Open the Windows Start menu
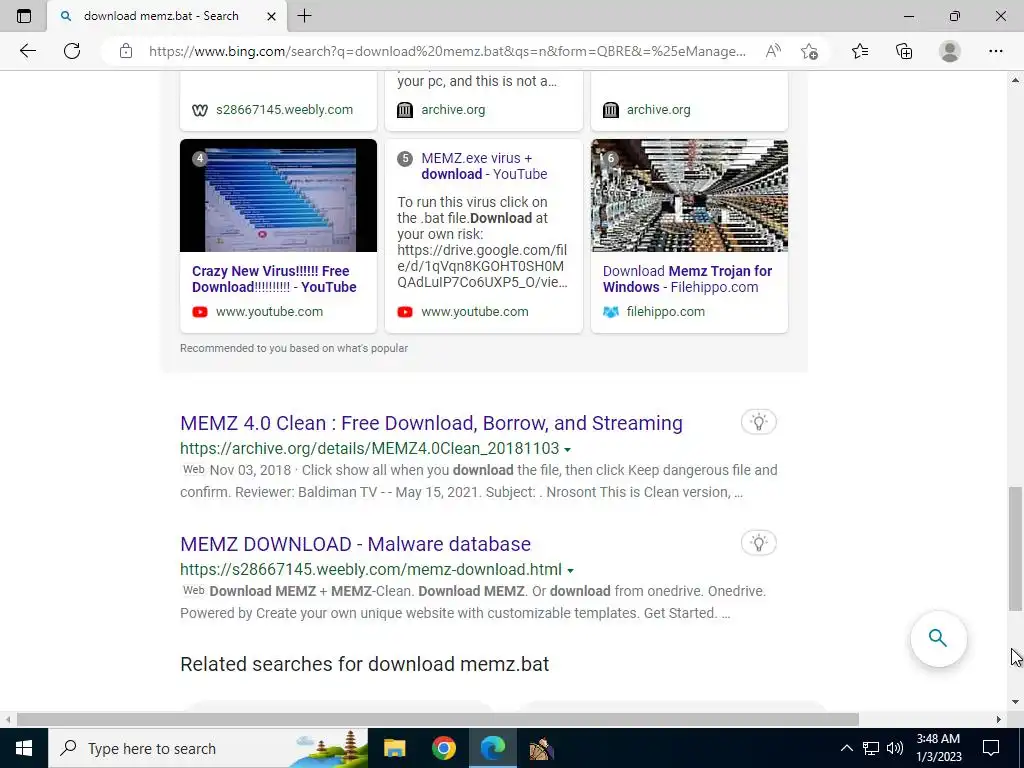The height and width of the screenshot is (768, 1024). pyautogui.click(x=24, y=748)
